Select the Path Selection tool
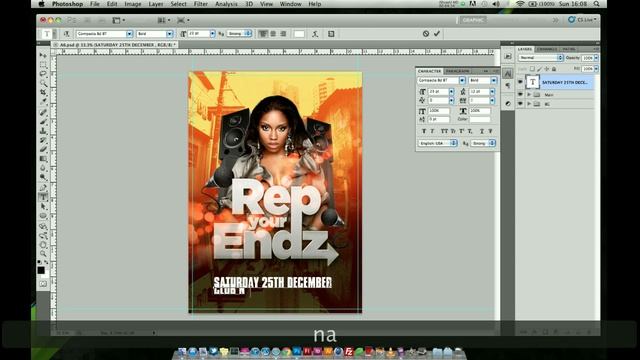This screenshot has height=360, width=640. [43, 206]
